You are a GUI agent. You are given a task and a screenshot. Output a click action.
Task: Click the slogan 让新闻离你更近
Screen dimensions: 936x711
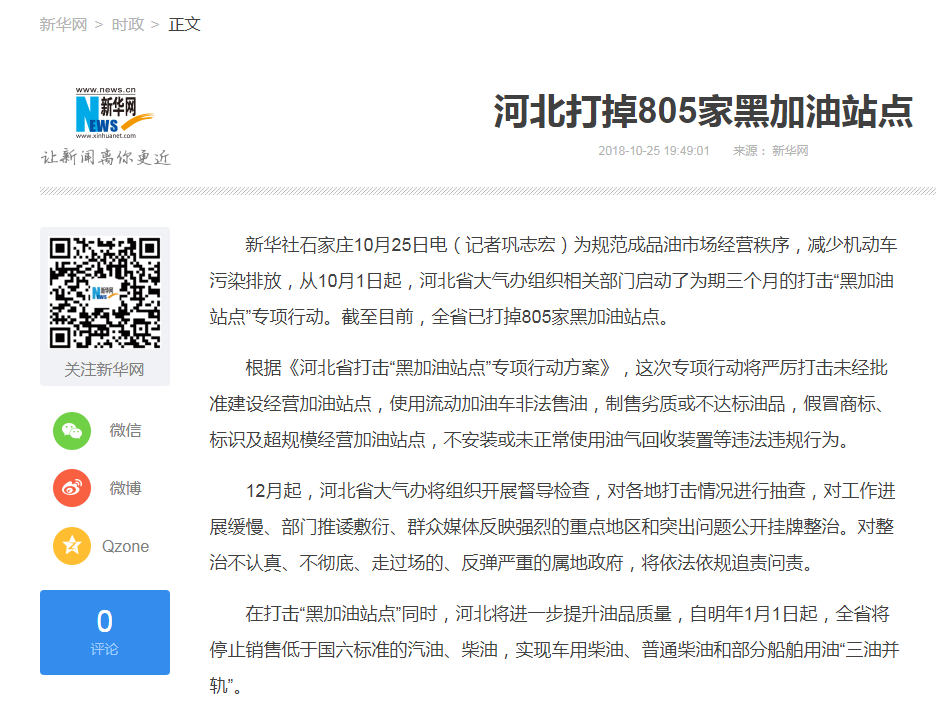[105, 157]
